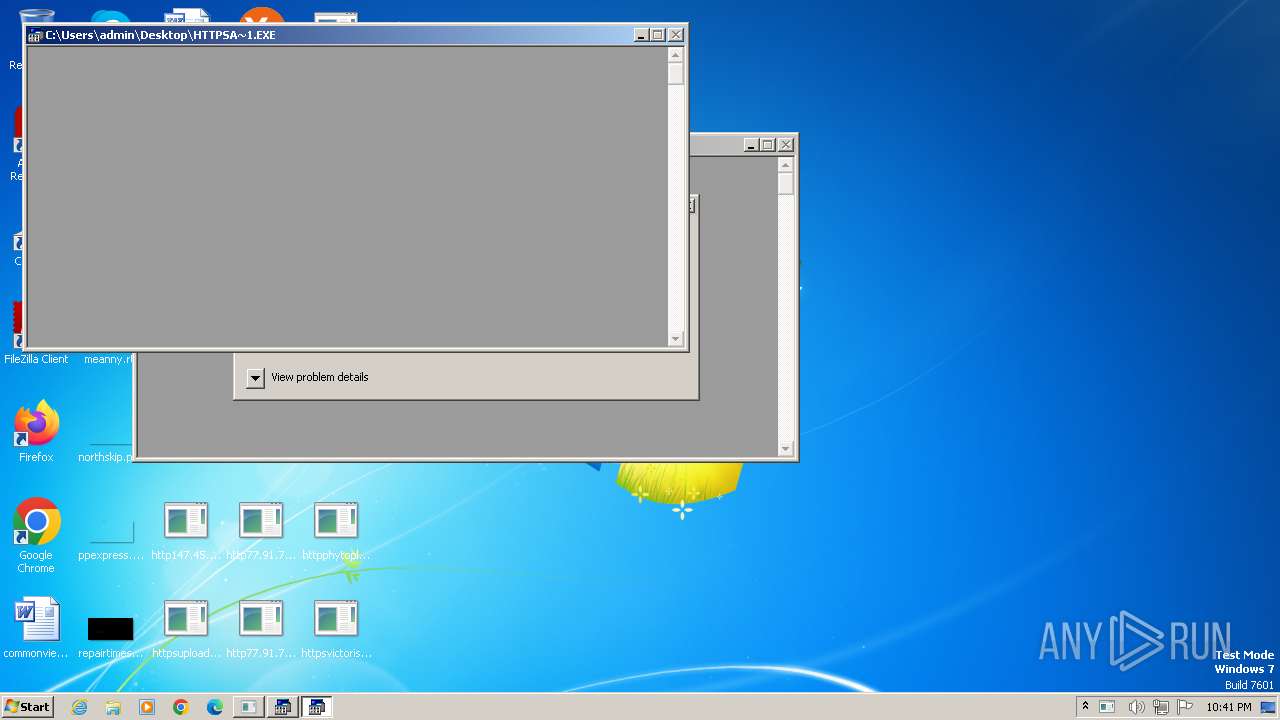Open Microsoft Edge from the taskbar
This screenshot has height=720, width=1280.
[x=215, y=707]
